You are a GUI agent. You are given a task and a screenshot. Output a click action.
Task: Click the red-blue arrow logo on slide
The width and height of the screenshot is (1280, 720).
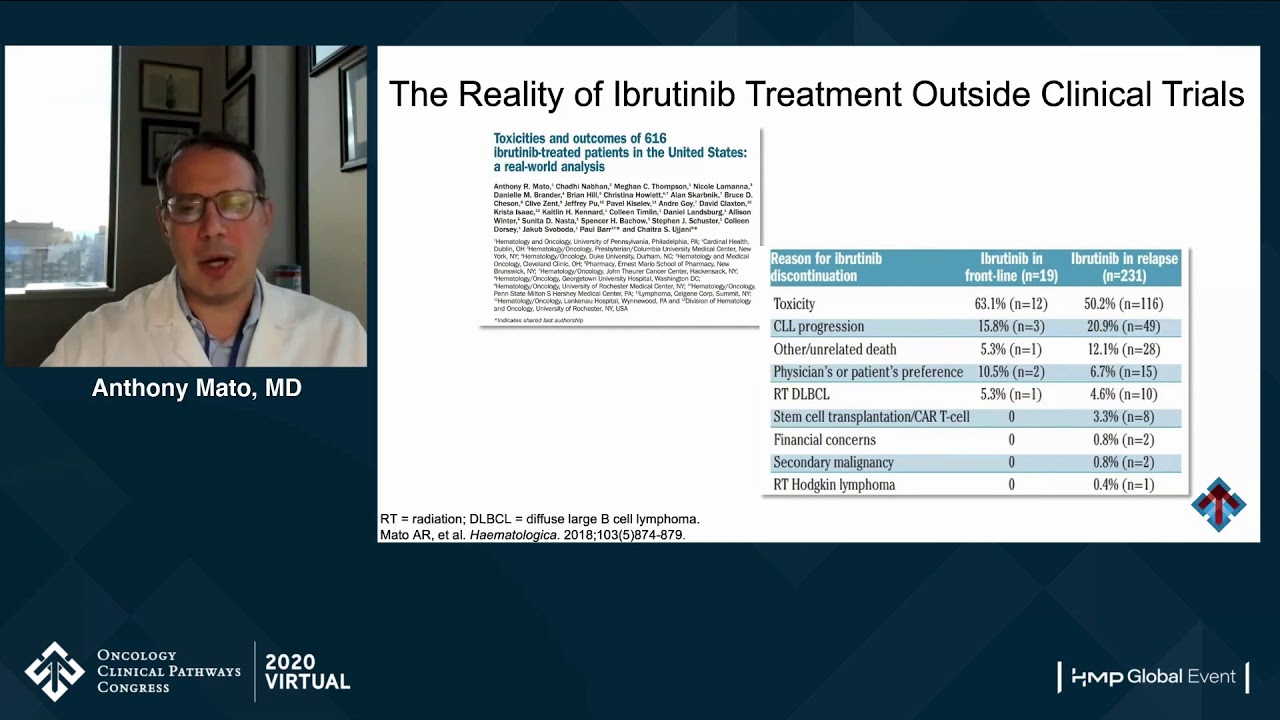[1218, 505]
